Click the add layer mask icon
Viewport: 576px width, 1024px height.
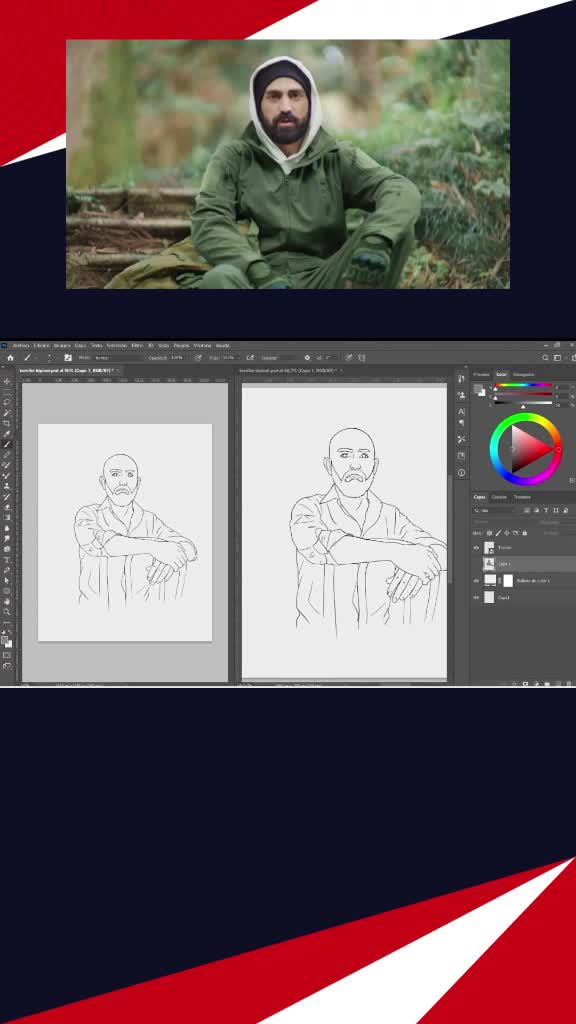click(525, 684)
